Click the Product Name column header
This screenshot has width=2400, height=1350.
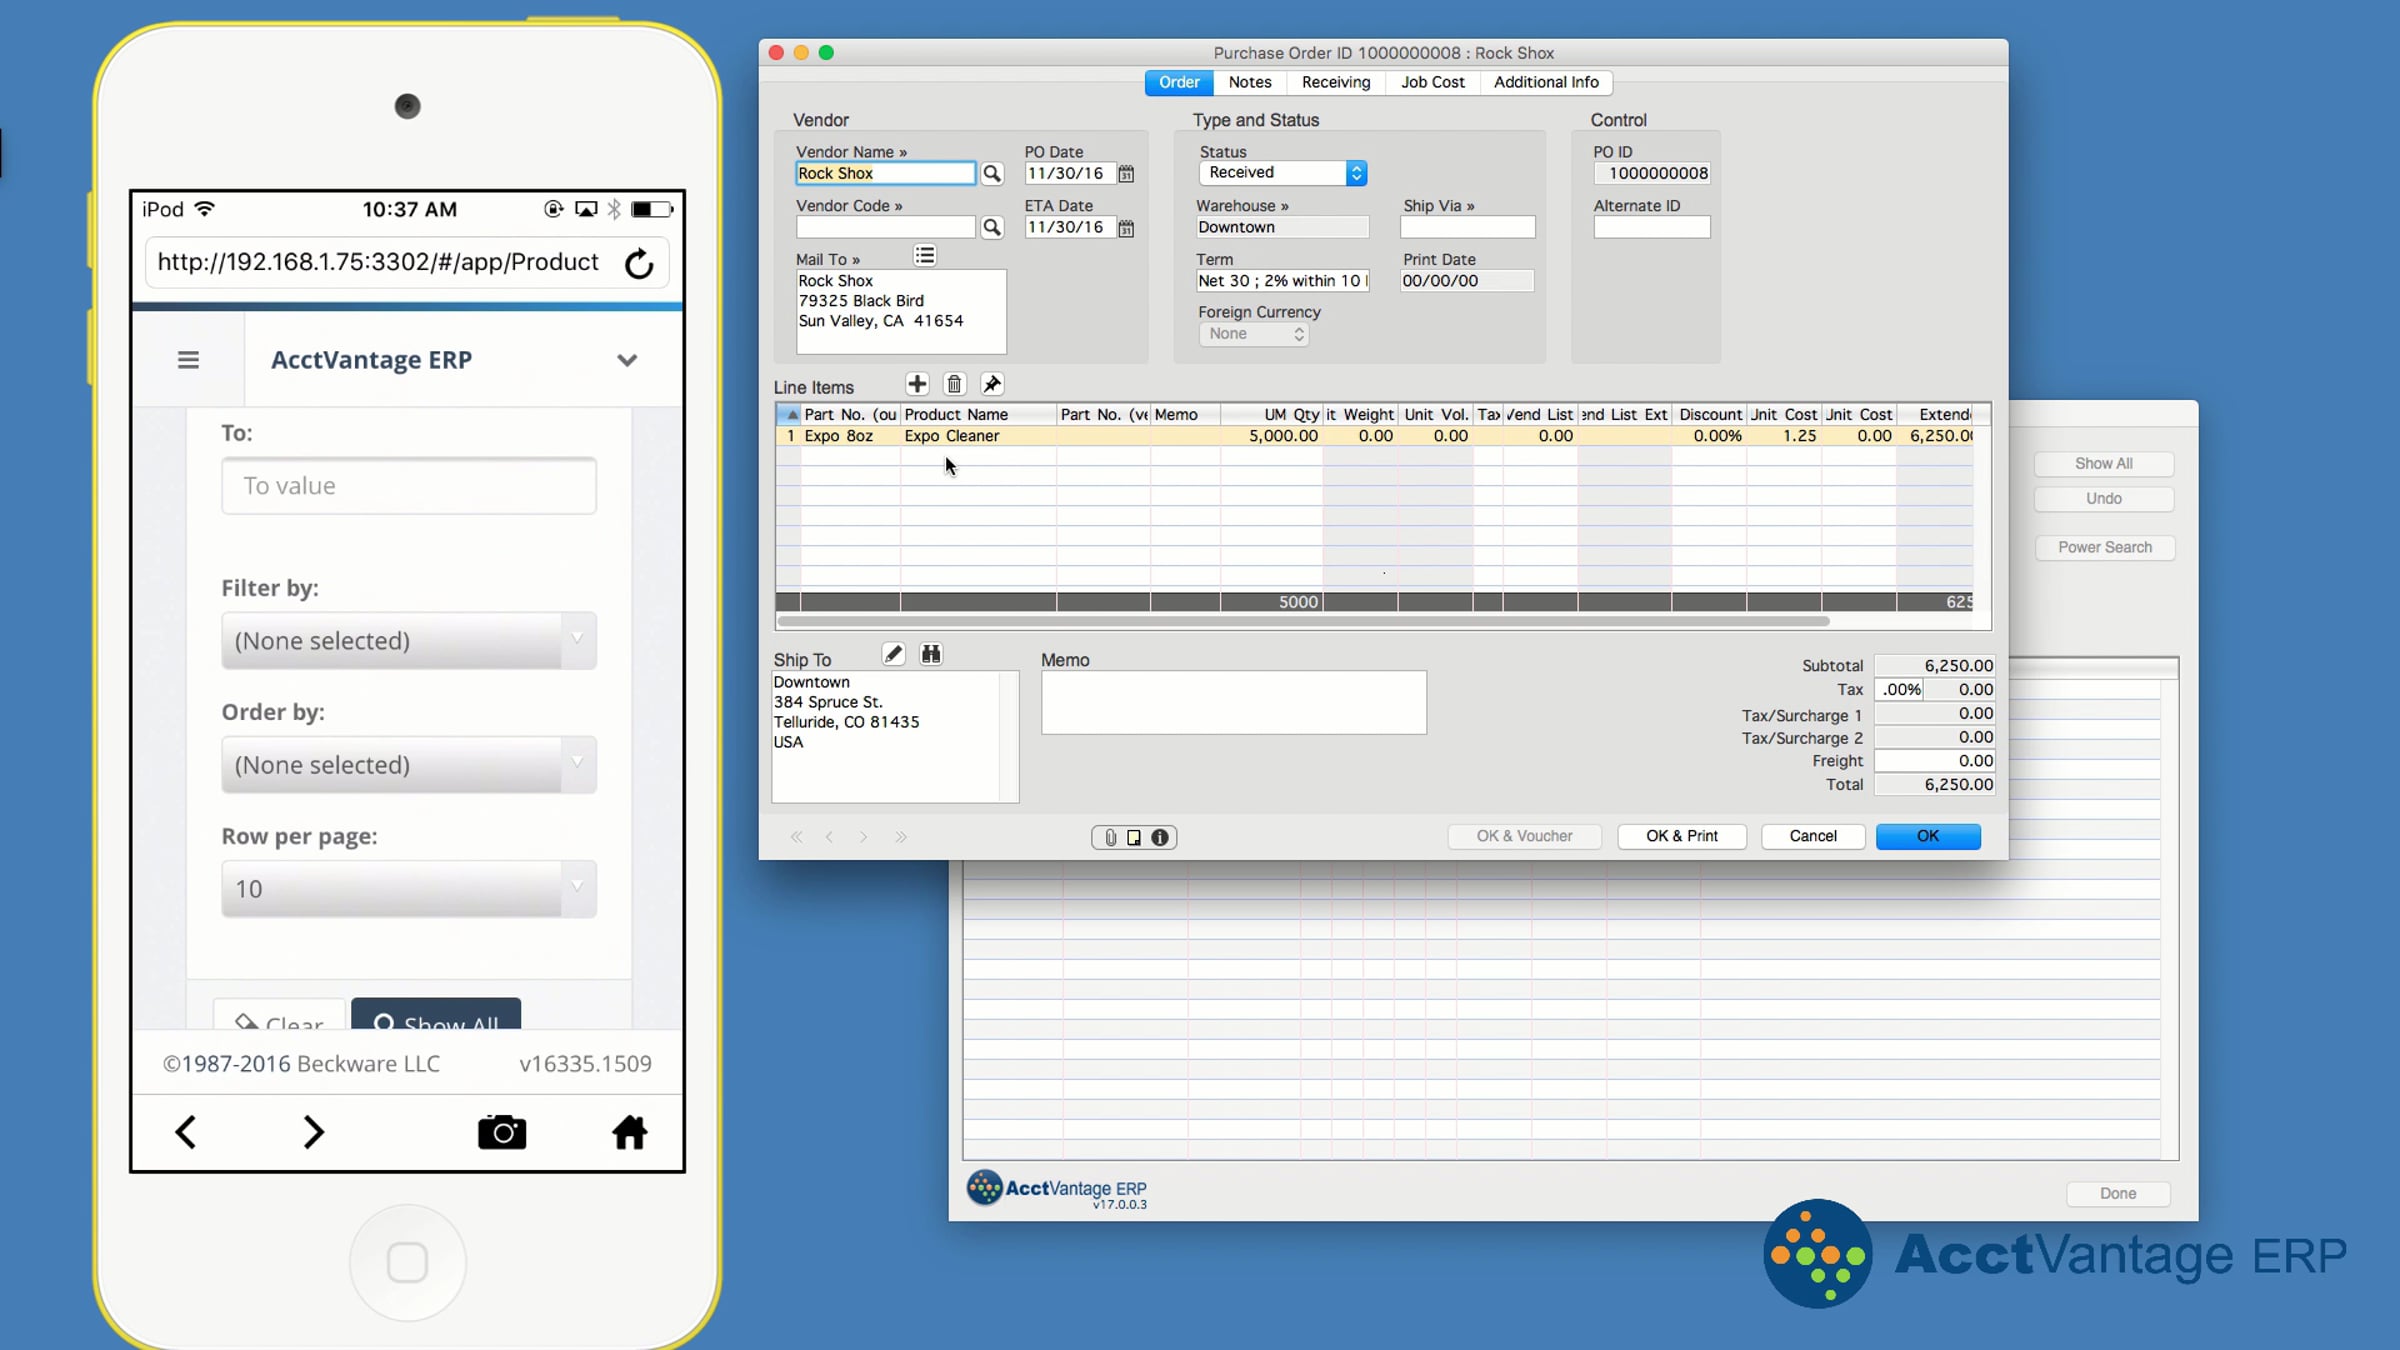(x=978, y=415)
